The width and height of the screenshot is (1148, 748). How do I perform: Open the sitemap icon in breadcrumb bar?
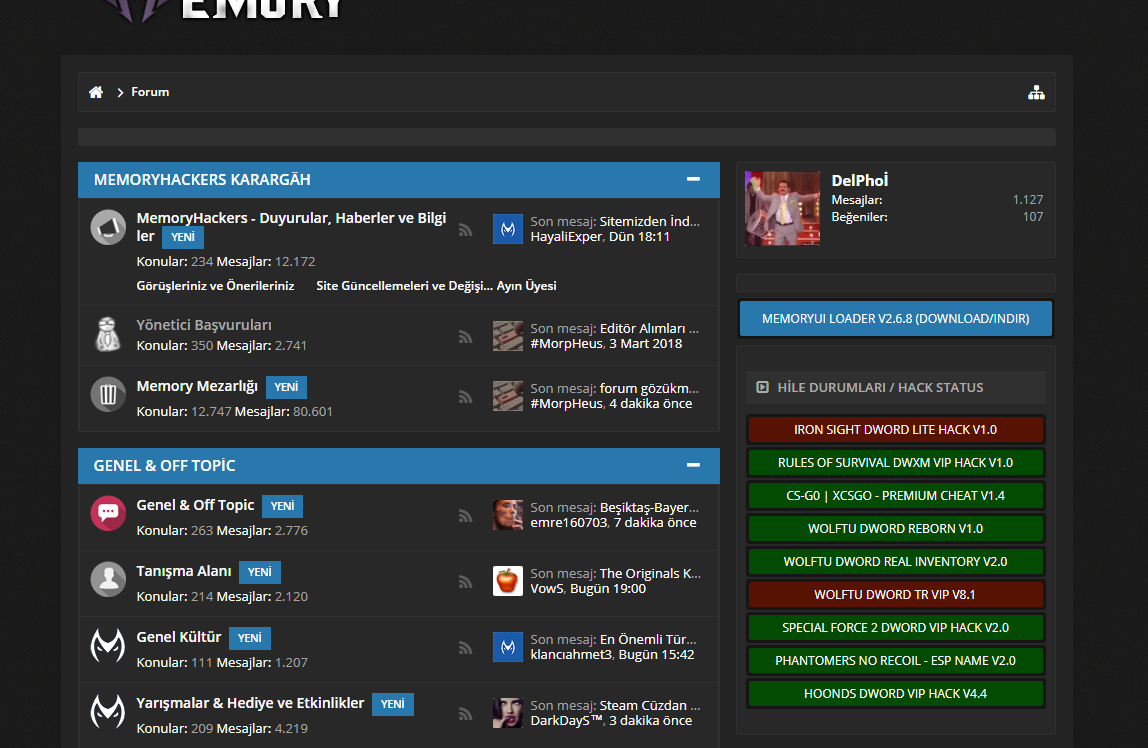[1036, 92]
